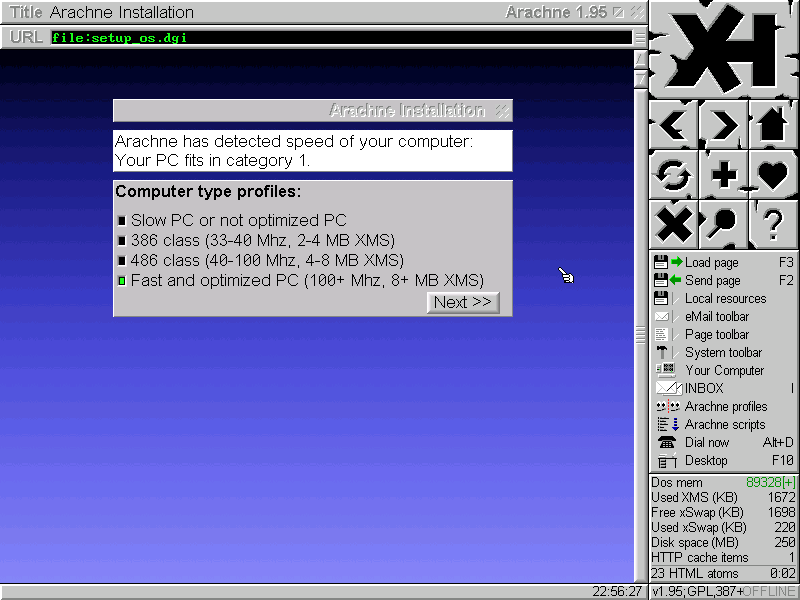Click the Arachne Installation dialog corner icon
The height and width of the screenshot is (600, 800).
[503, 111]
